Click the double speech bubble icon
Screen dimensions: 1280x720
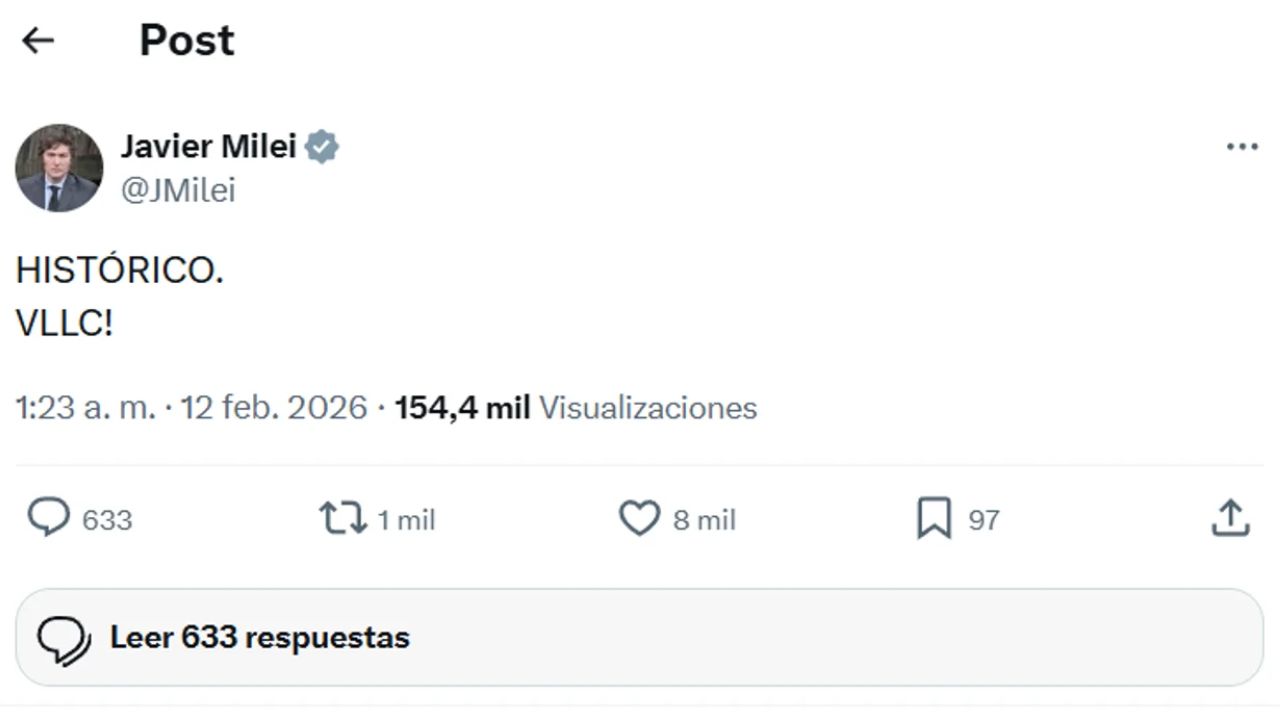[63, 639]
